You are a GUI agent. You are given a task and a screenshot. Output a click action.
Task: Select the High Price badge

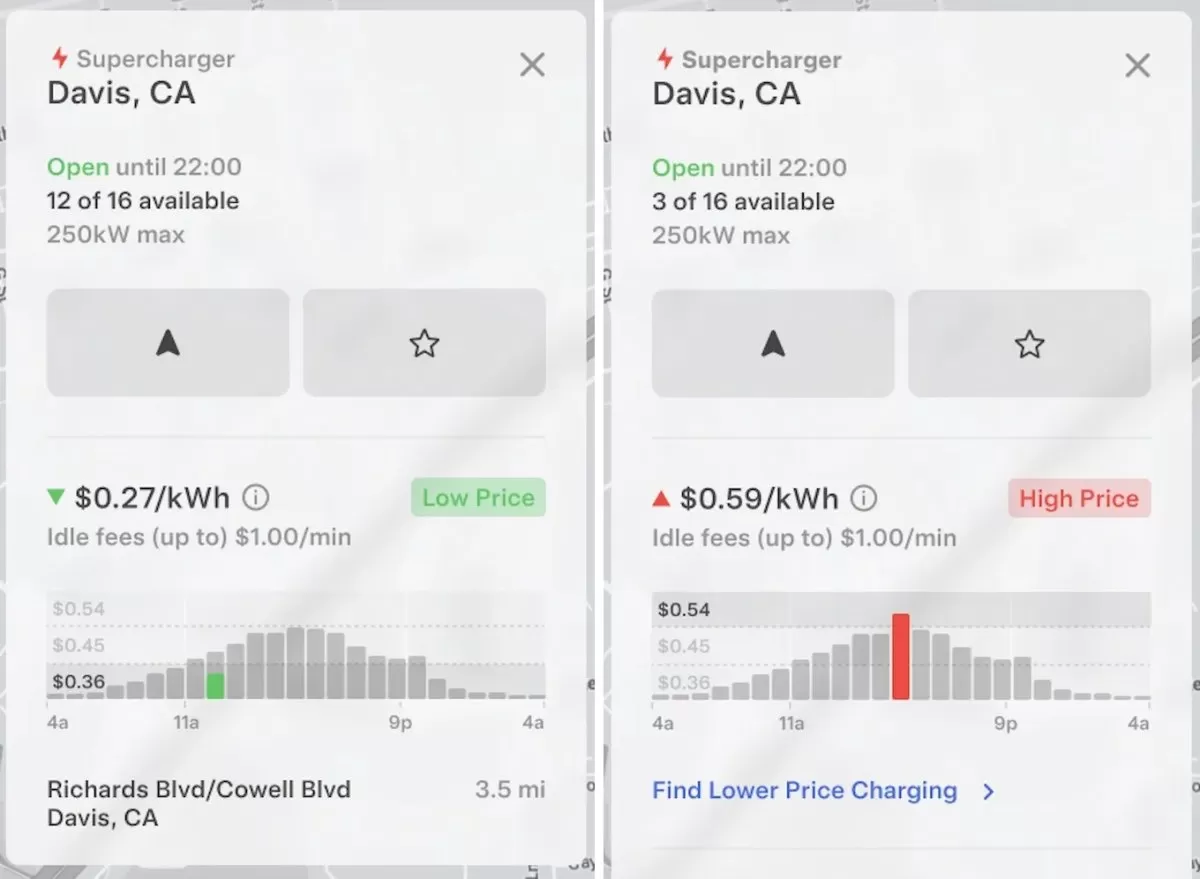click(x=1079, y=499)
